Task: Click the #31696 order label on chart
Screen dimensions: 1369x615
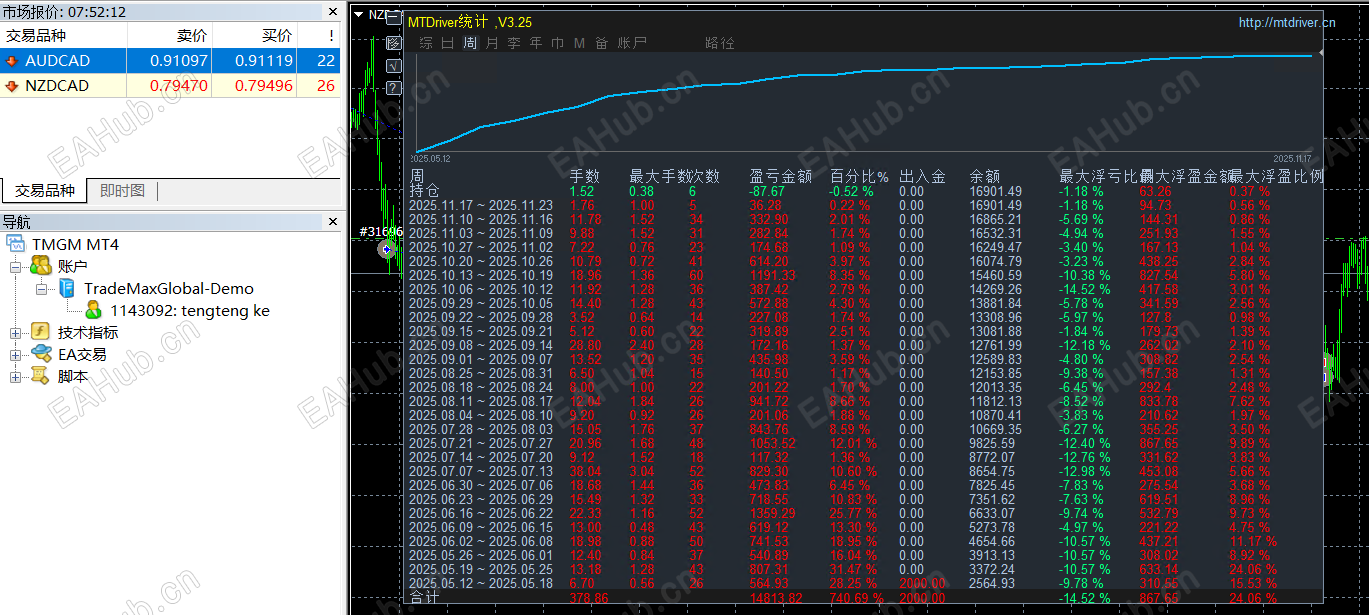Action: click(381, 231)
